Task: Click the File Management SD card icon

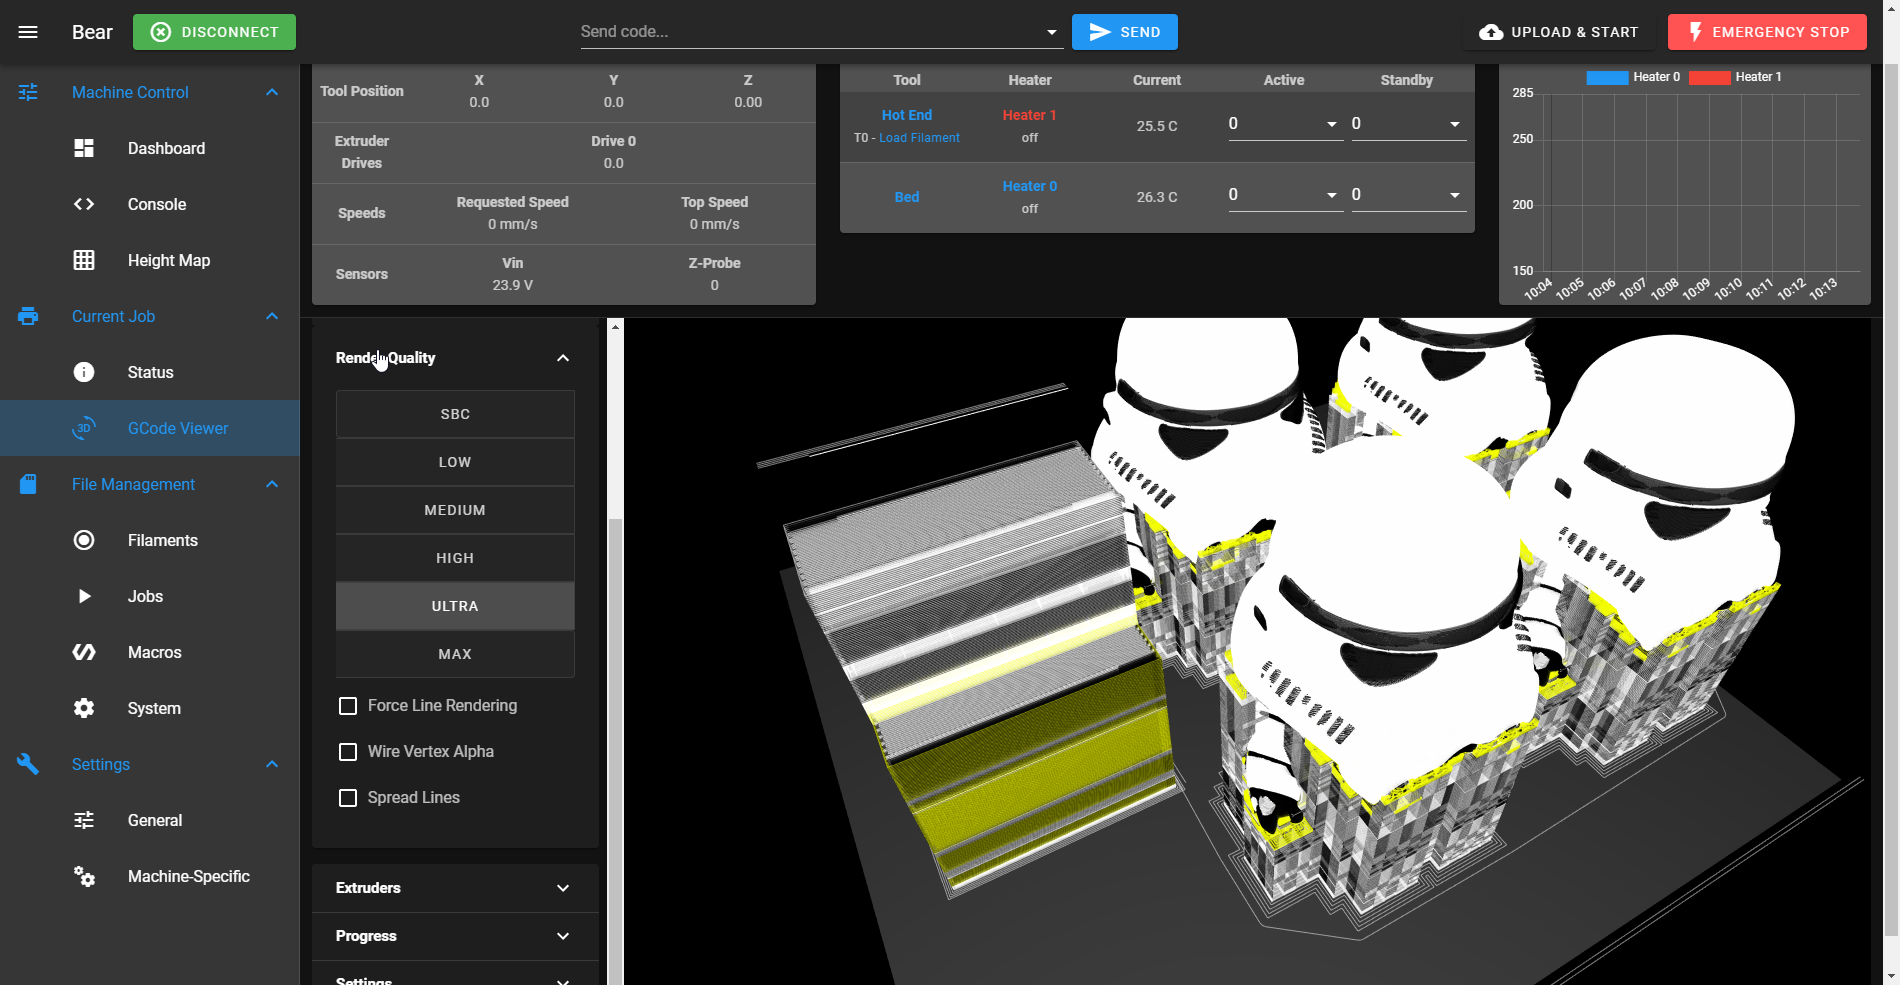Action: (x=28, y=484)
